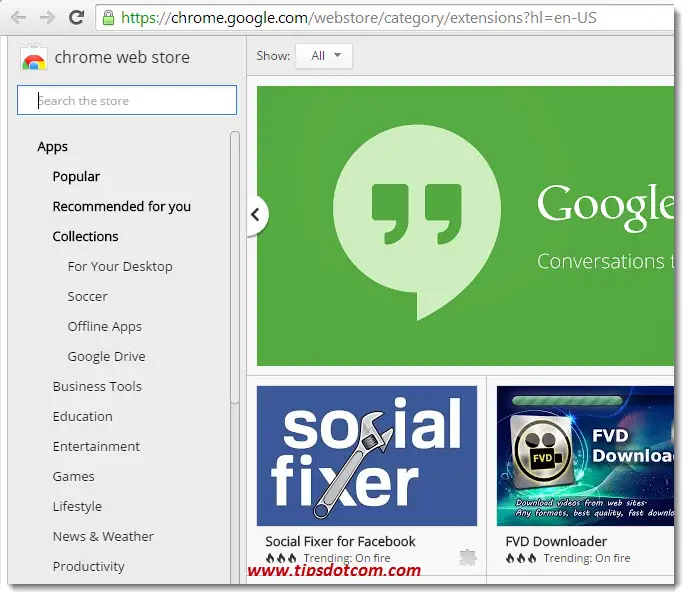Reload the page with the refresh icon
Image resolution: width=689 pixels, height=599 pixels.
coord(76,17)
